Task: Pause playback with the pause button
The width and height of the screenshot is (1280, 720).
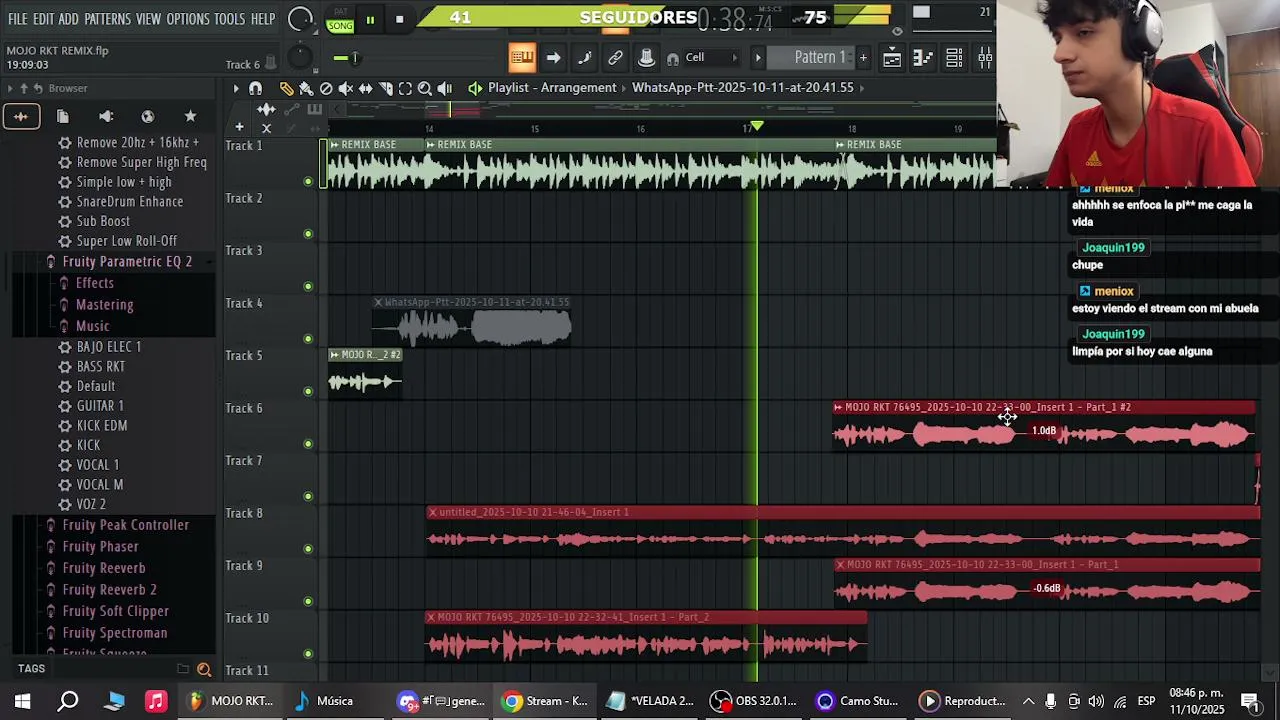Action: [x=370, y=19]
